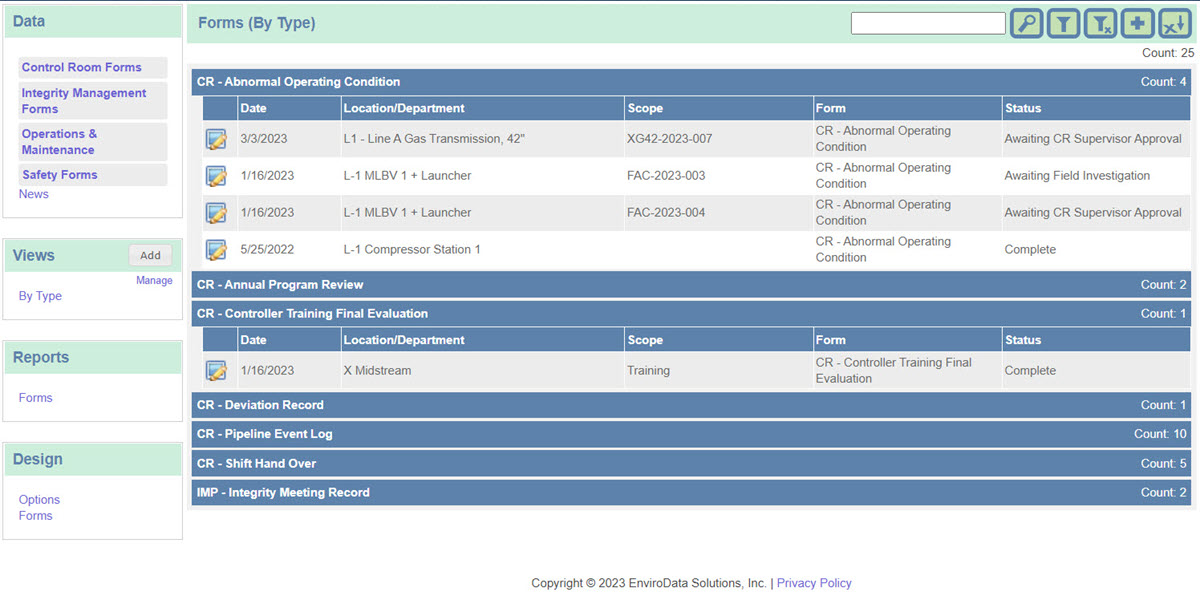Click the Add button in Views

point(150,255)
